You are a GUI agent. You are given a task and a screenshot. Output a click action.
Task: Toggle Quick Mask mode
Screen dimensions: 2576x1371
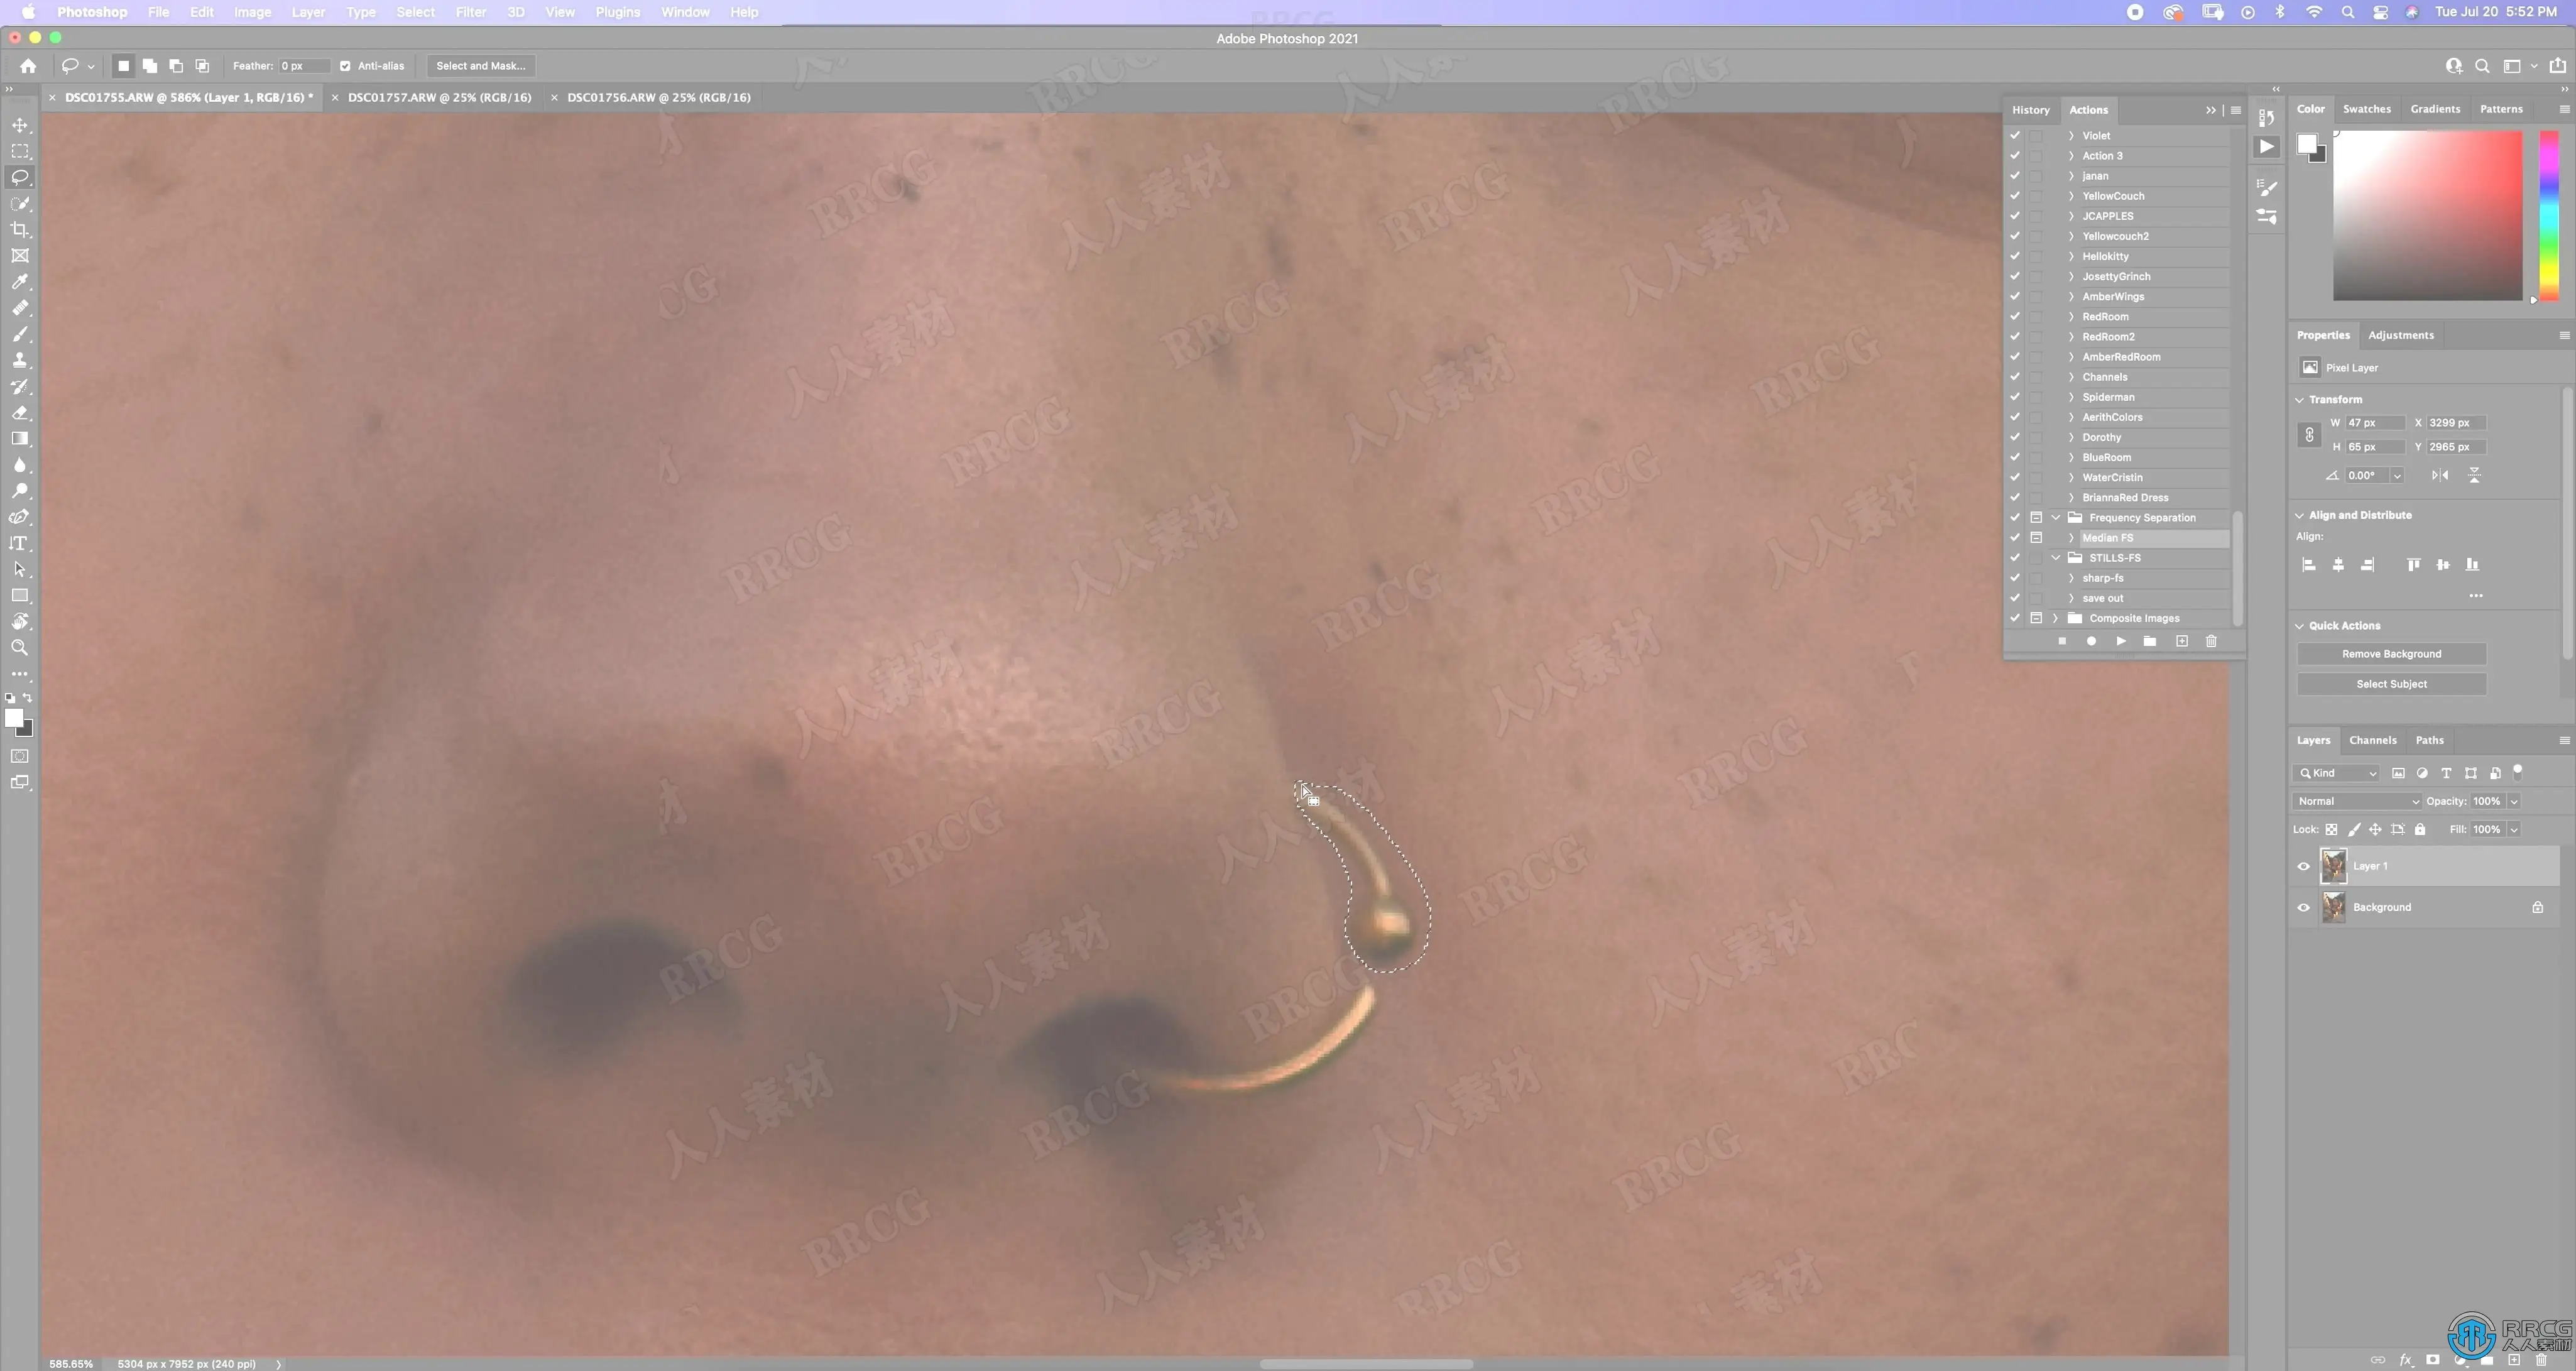click(x=20, y=756)
